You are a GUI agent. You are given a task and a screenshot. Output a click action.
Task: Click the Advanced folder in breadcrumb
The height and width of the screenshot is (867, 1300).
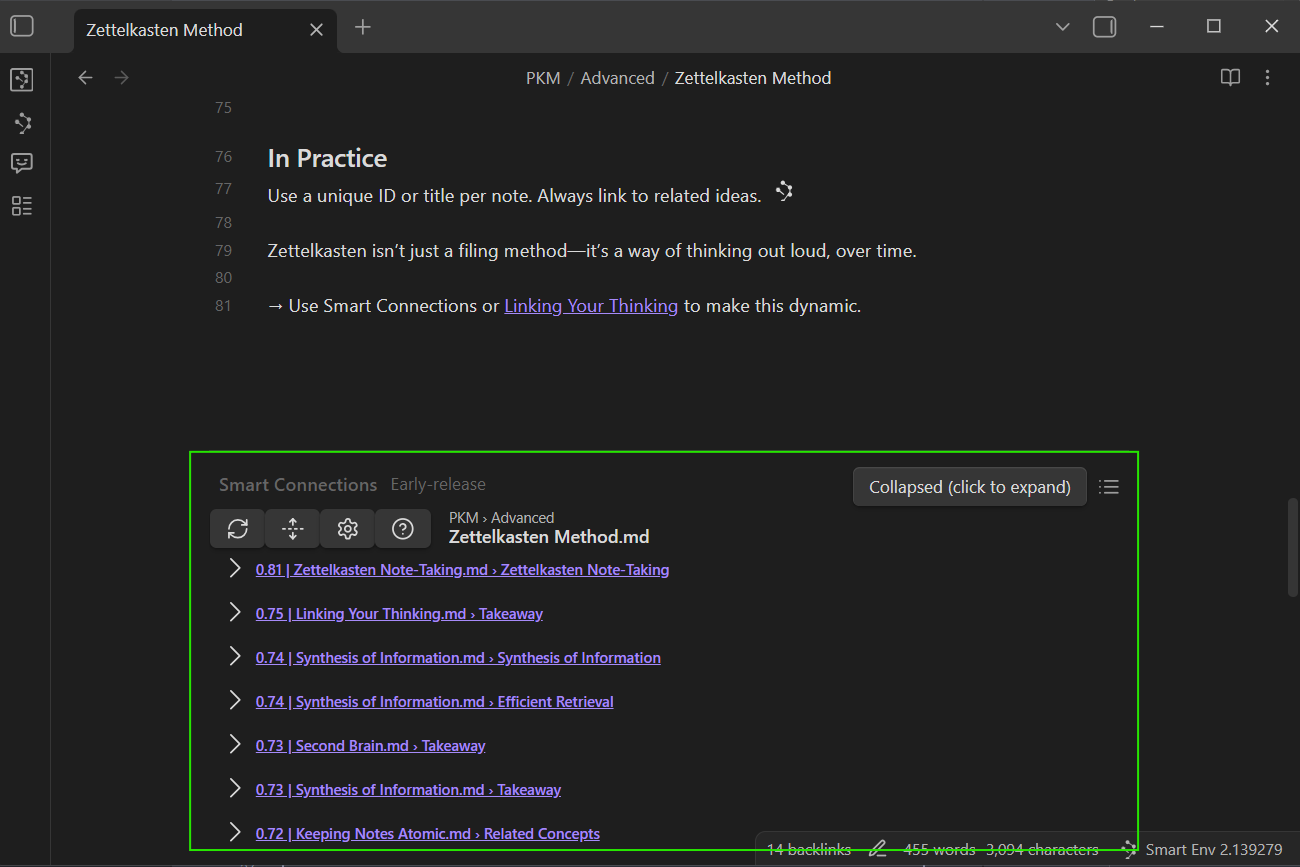(x=617, y=78)
